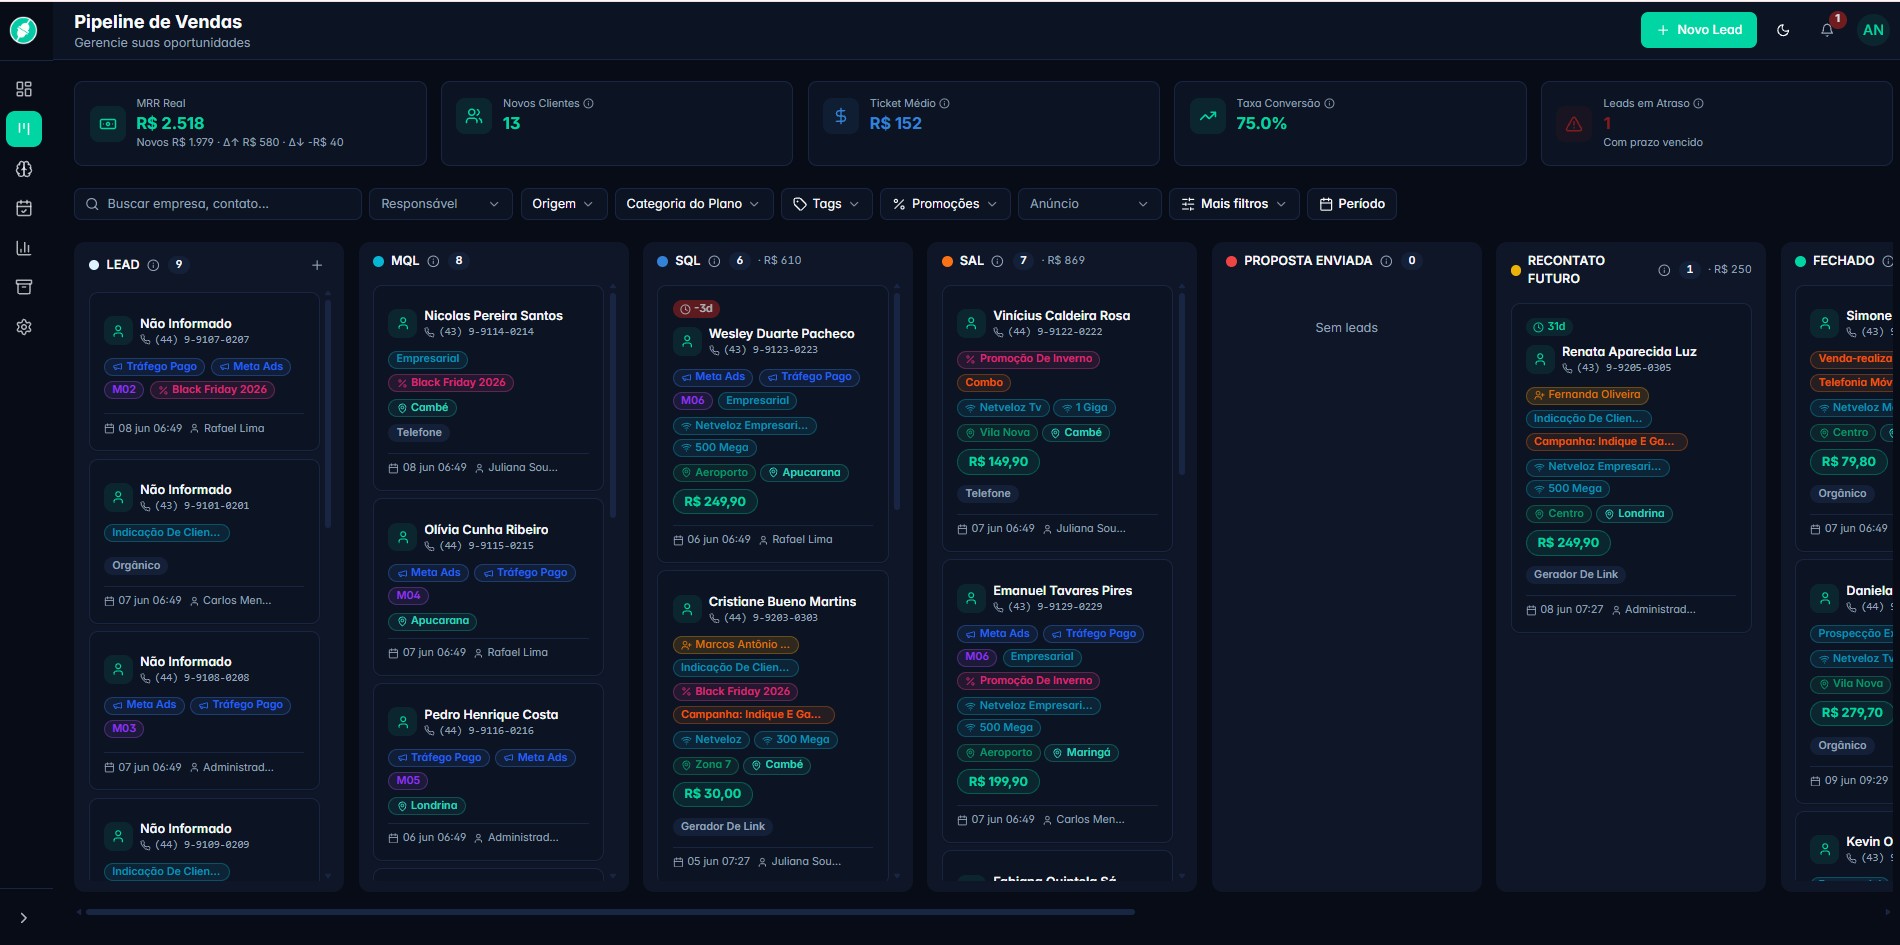The height and width of the screenshot is (945, 1900).
Task: Open Cristiane Bueno Martins lead card
Action: click(x=772, y=725)
